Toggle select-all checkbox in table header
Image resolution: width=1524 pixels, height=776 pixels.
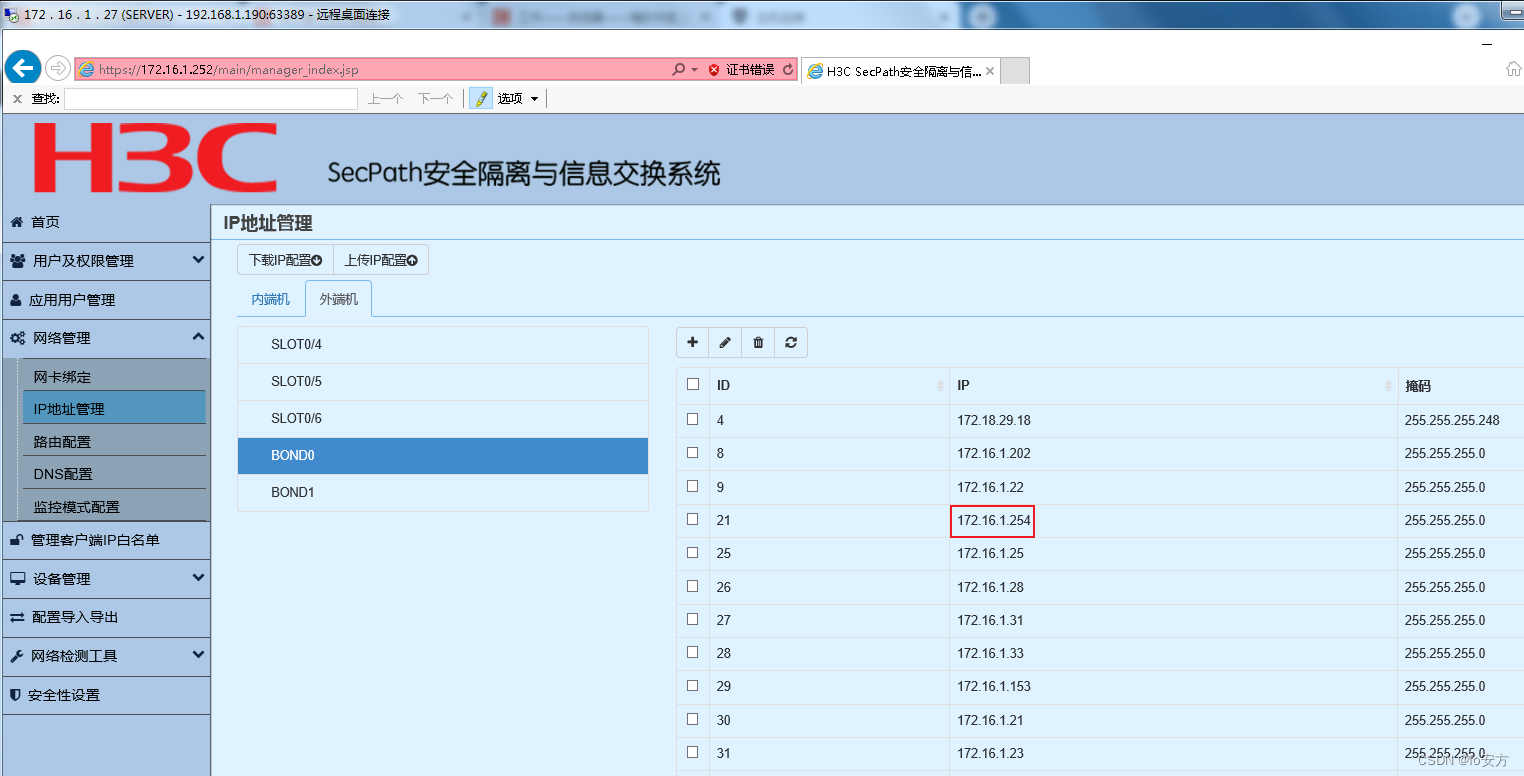click(693, 384)
